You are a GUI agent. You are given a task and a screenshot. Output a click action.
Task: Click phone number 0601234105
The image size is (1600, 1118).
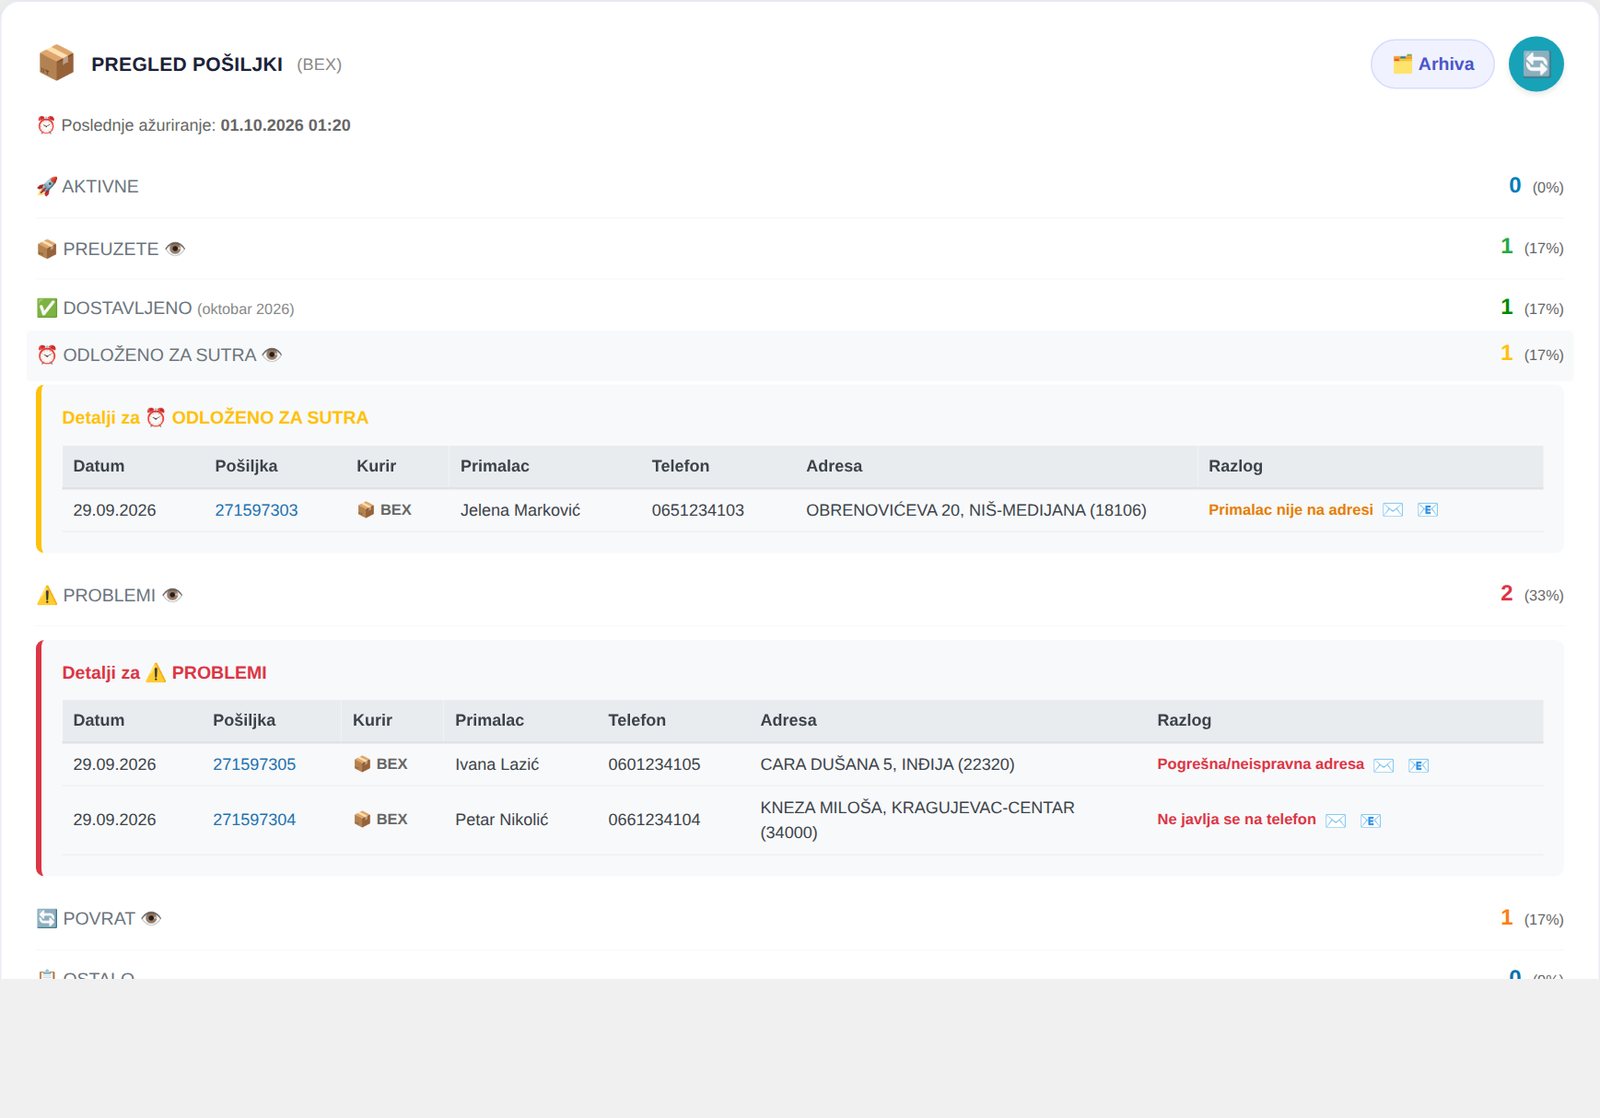[x=654, y=764]
